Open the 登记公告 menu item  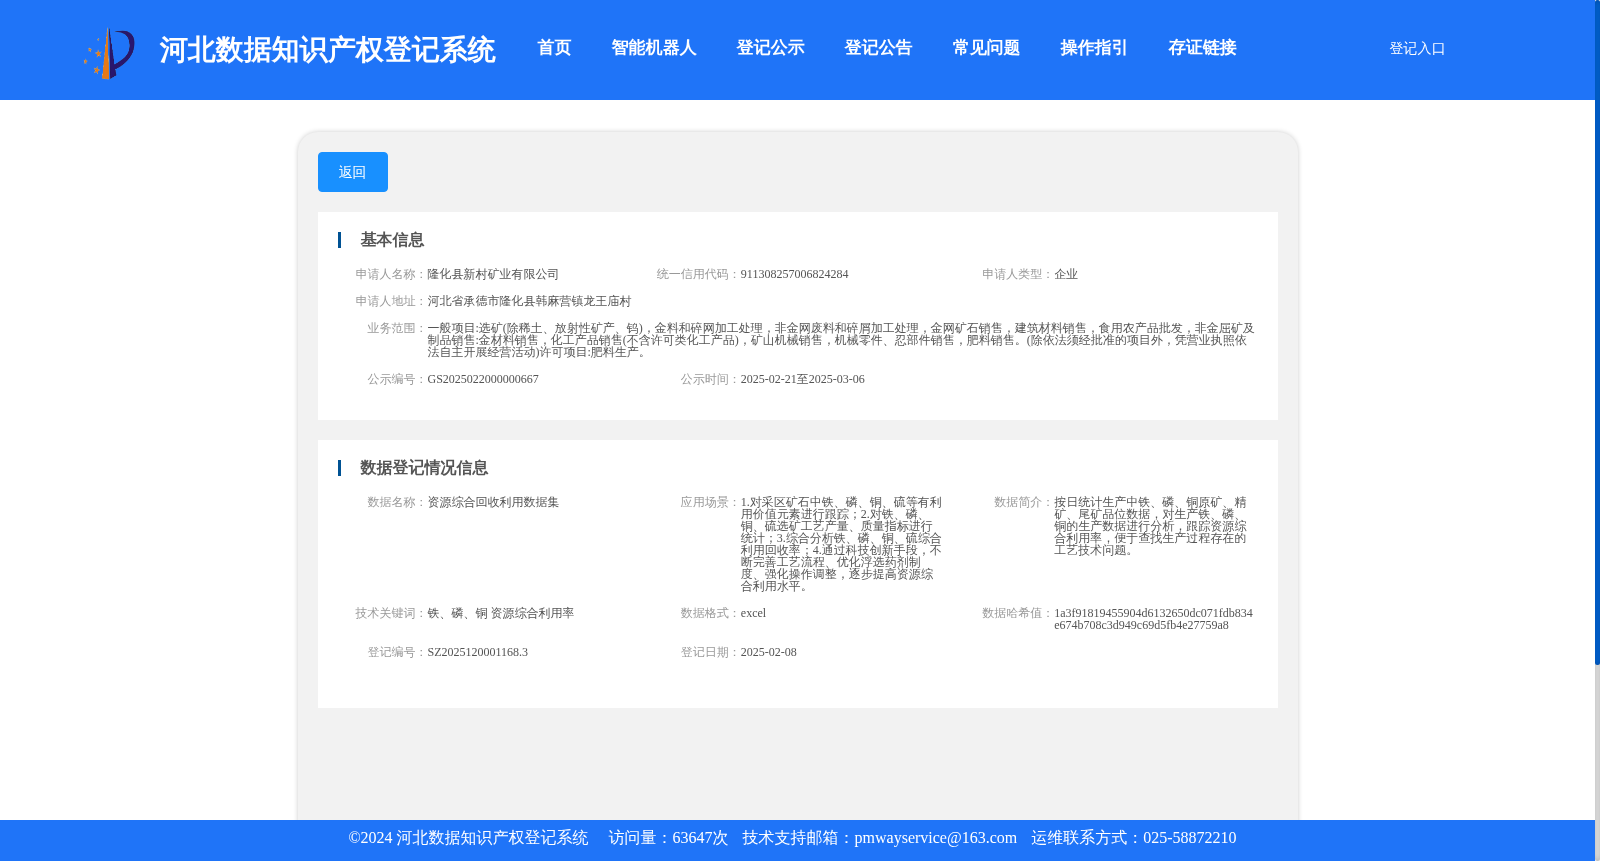pyautogui.click(x=878, y=48)
